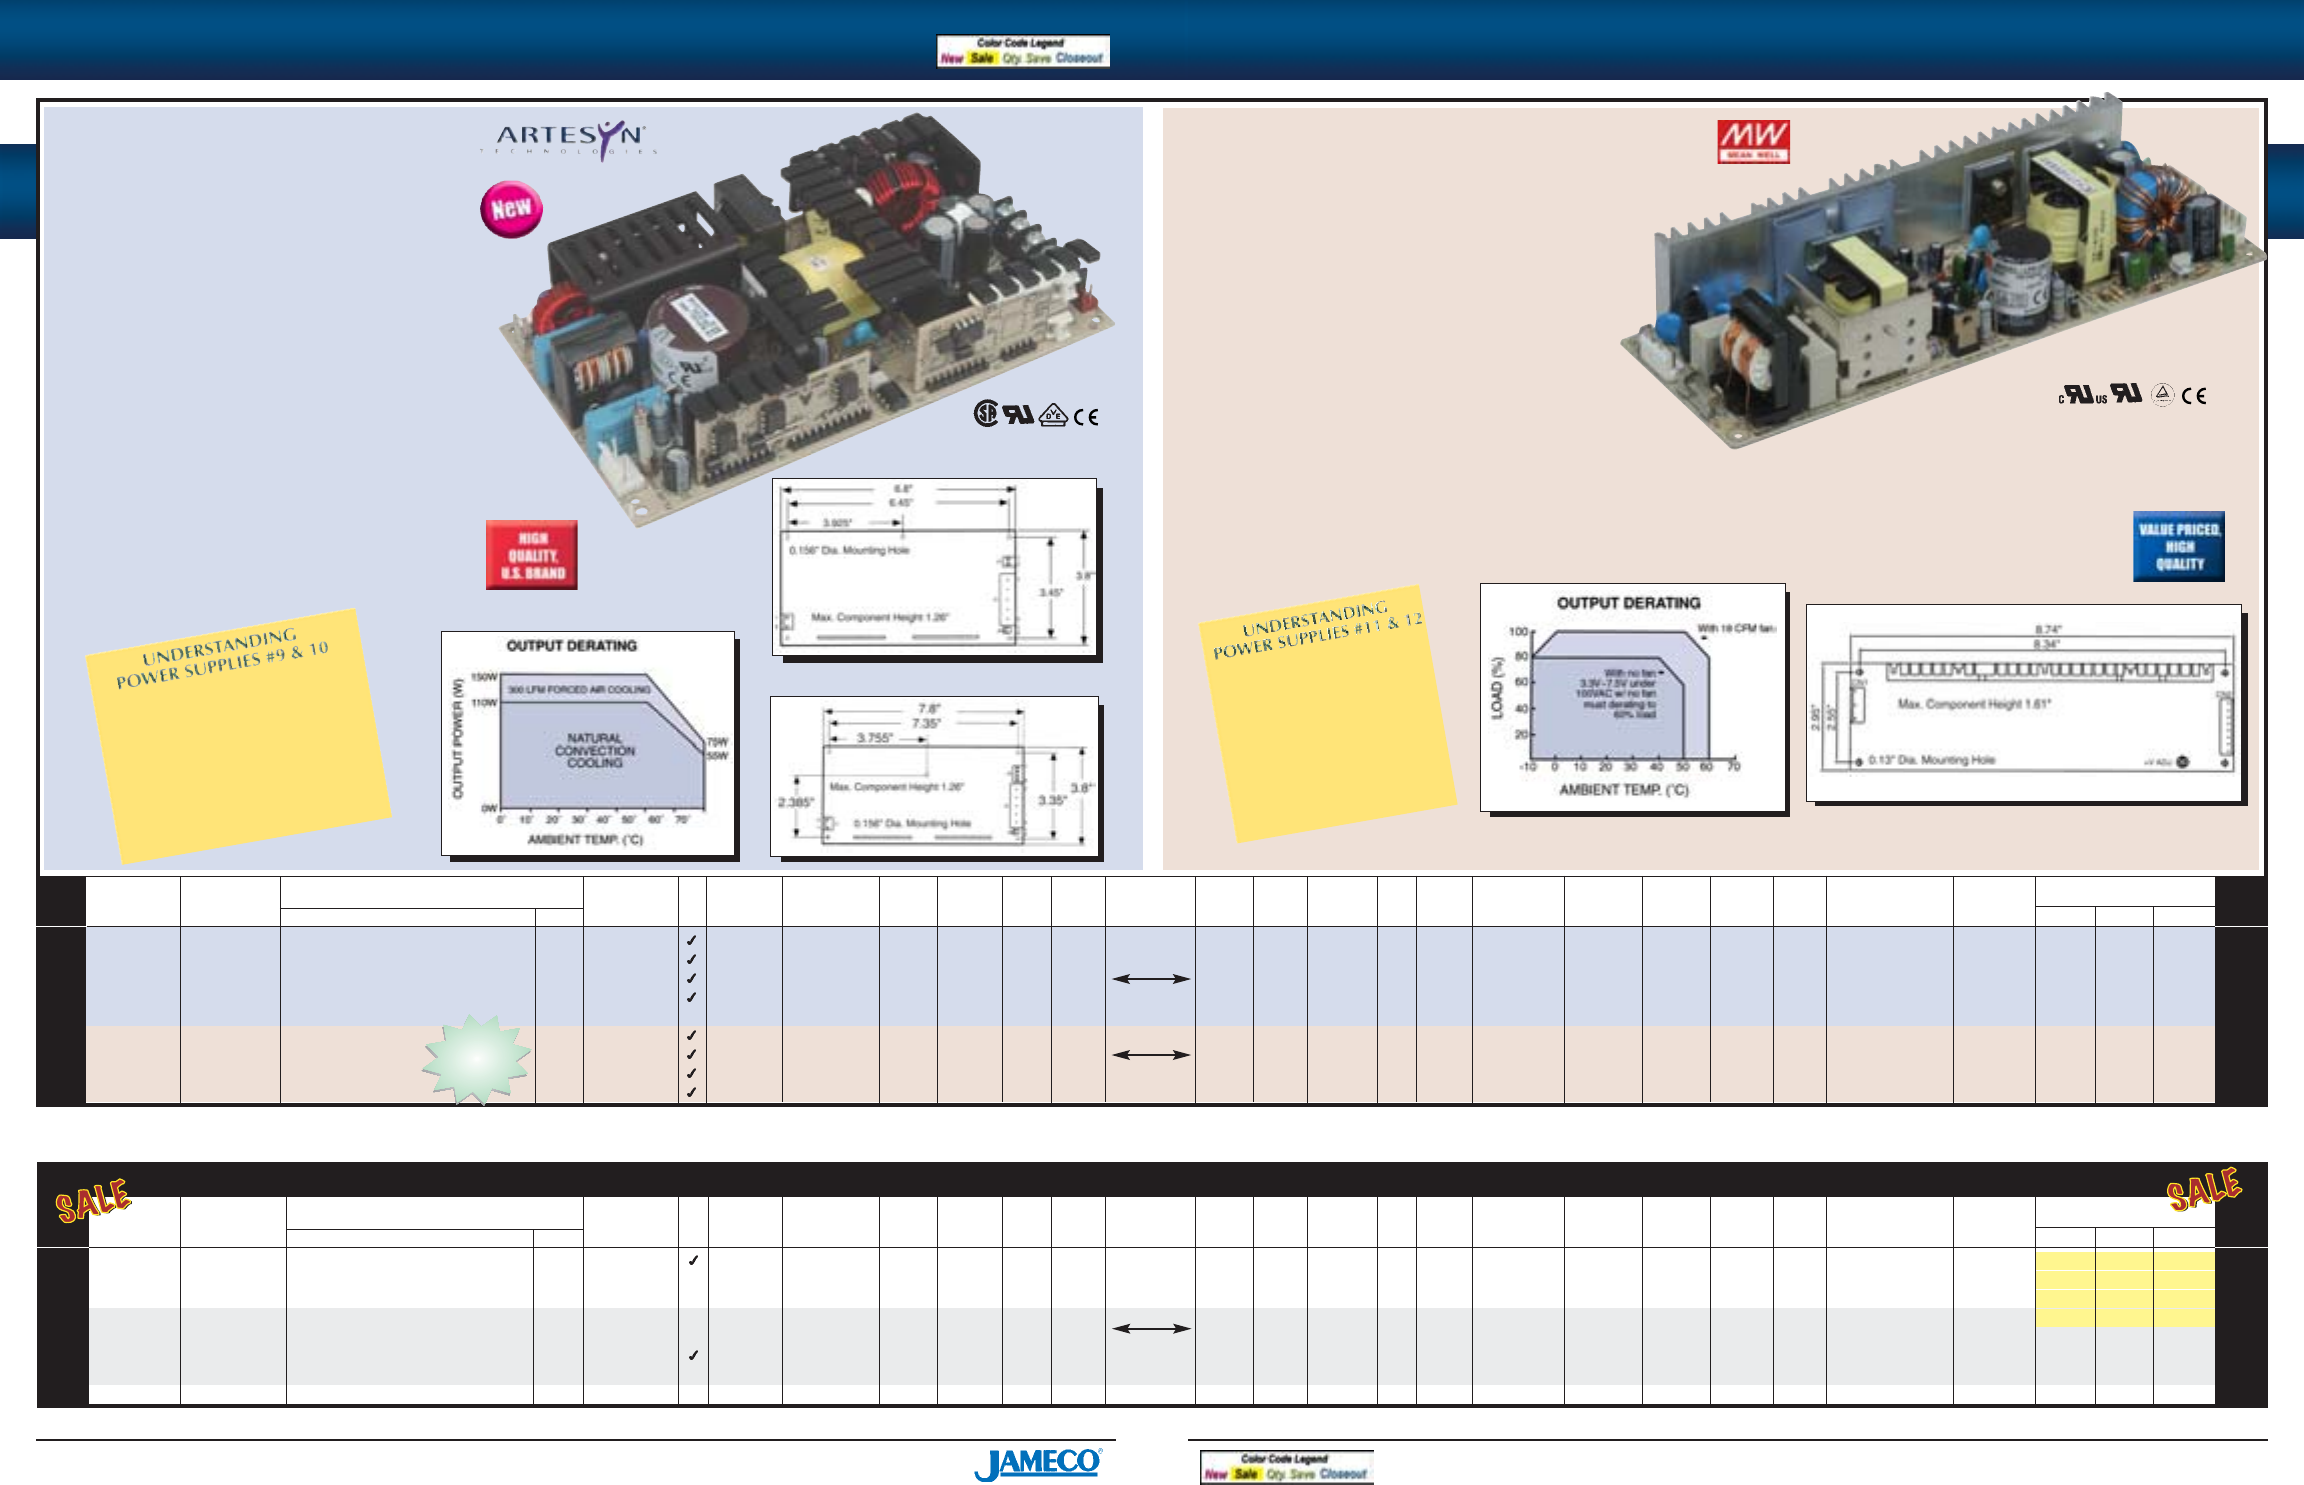Screen dimensions: 2304x1485
Task: Click the green starburst in the table
Action: click(476, 1060)
